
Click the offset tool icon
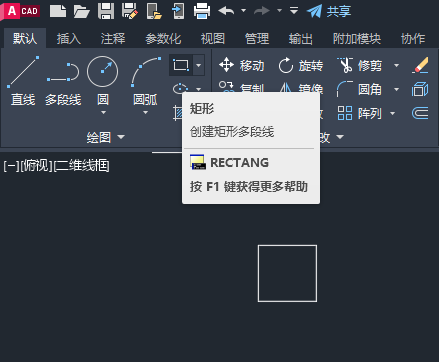(x=420, y=113)
